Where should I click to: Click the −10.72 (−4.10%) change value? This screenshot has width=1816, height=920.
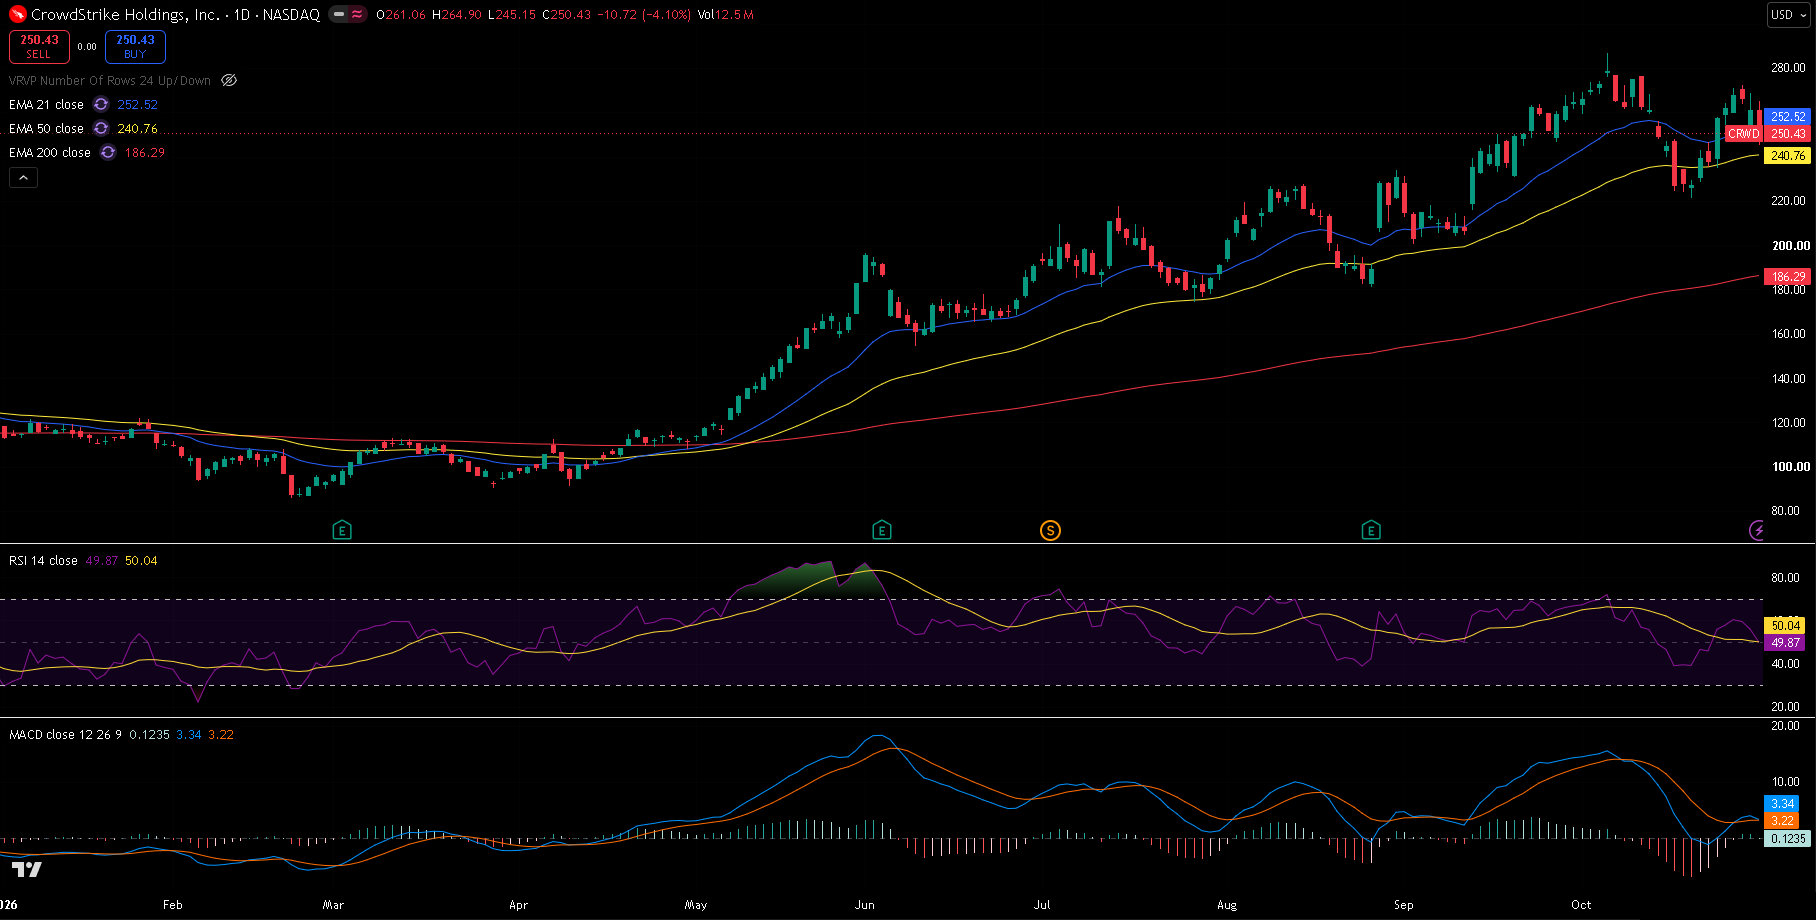644,15
